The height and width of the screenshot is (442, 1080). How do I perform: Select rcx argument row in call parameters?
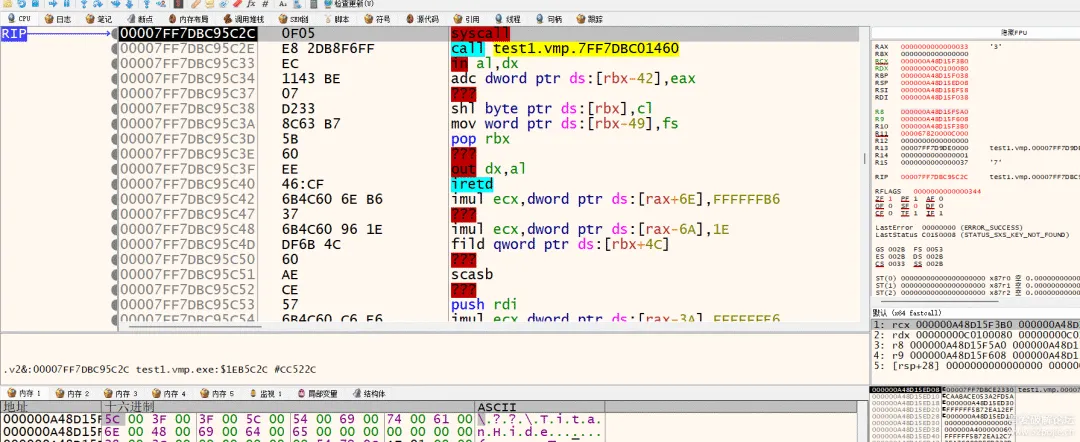(975, 324)
